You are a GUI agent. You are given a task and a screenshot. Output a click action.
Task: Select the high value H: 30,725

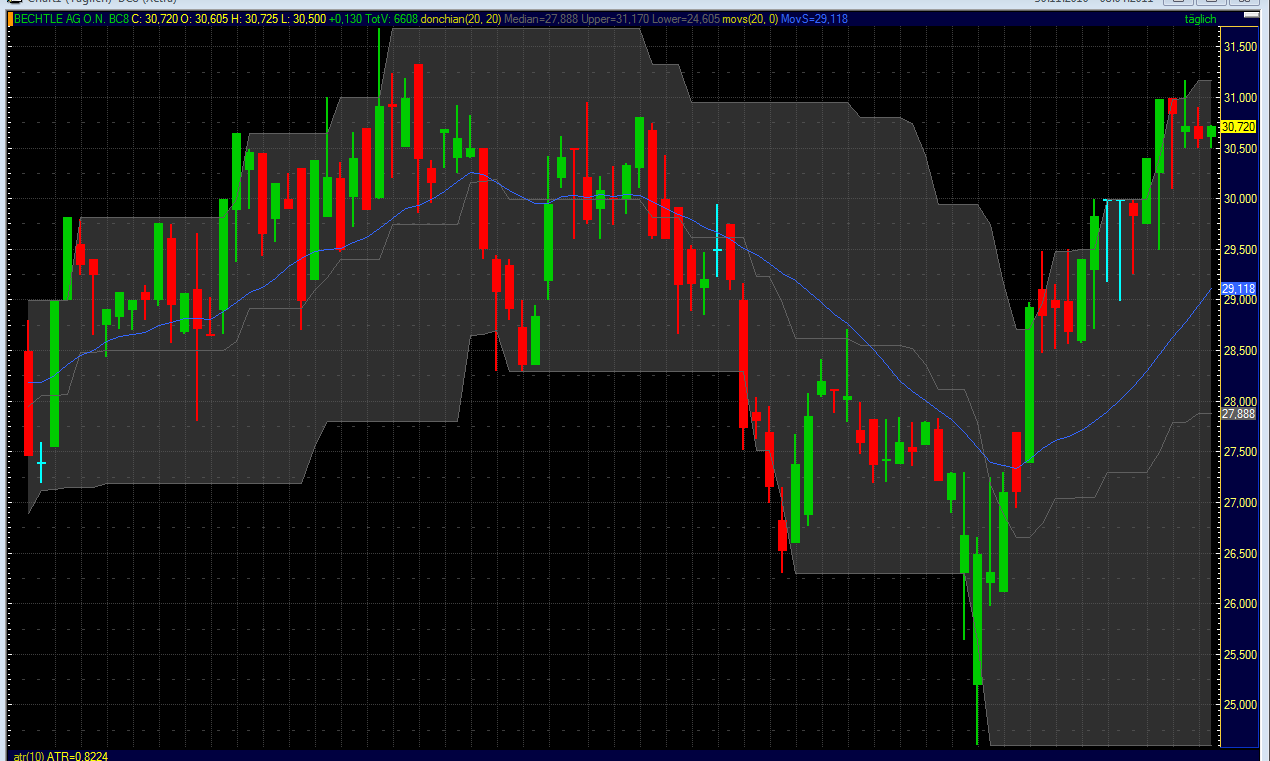254,18
